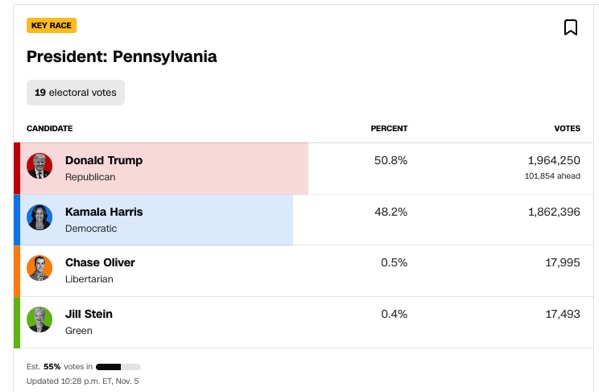Click the PERCENT column header

coord(389,128)
